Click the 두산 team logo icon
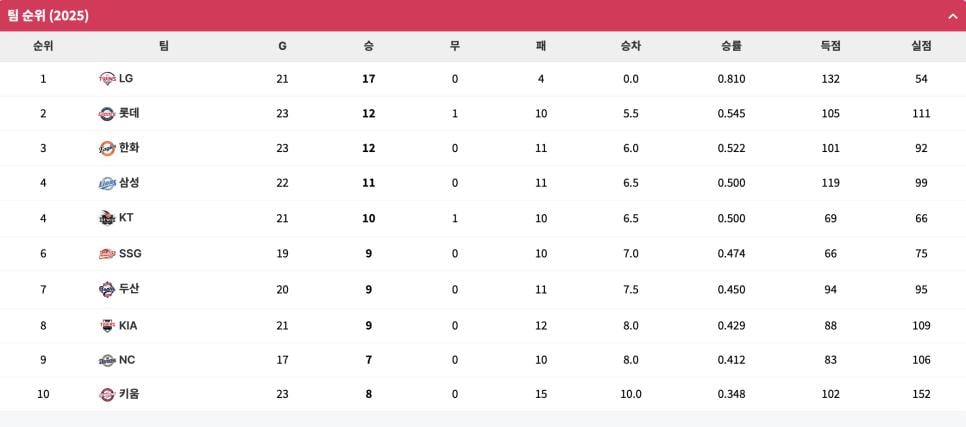The height and width of the screenshot is (427, 966). (x=107, y=289)
